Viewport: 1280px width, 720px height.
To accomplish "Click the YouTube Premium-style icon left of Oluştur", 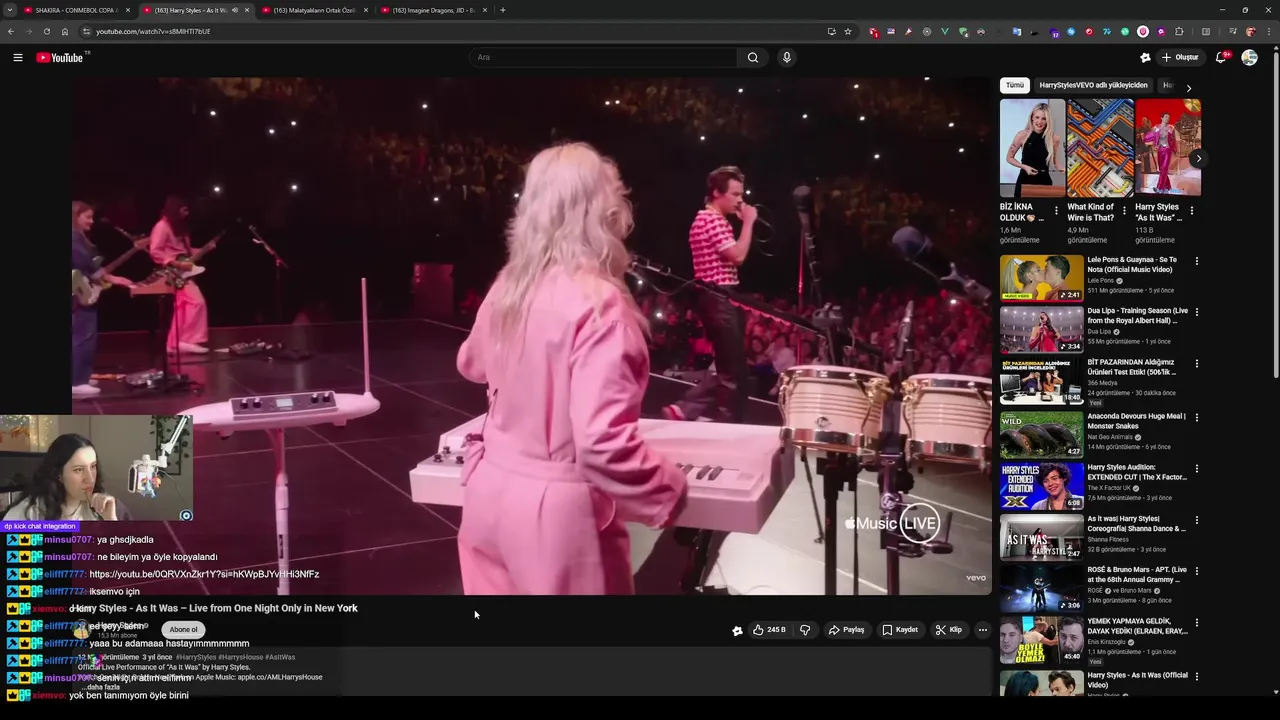I will click(x=1145, y=57).
